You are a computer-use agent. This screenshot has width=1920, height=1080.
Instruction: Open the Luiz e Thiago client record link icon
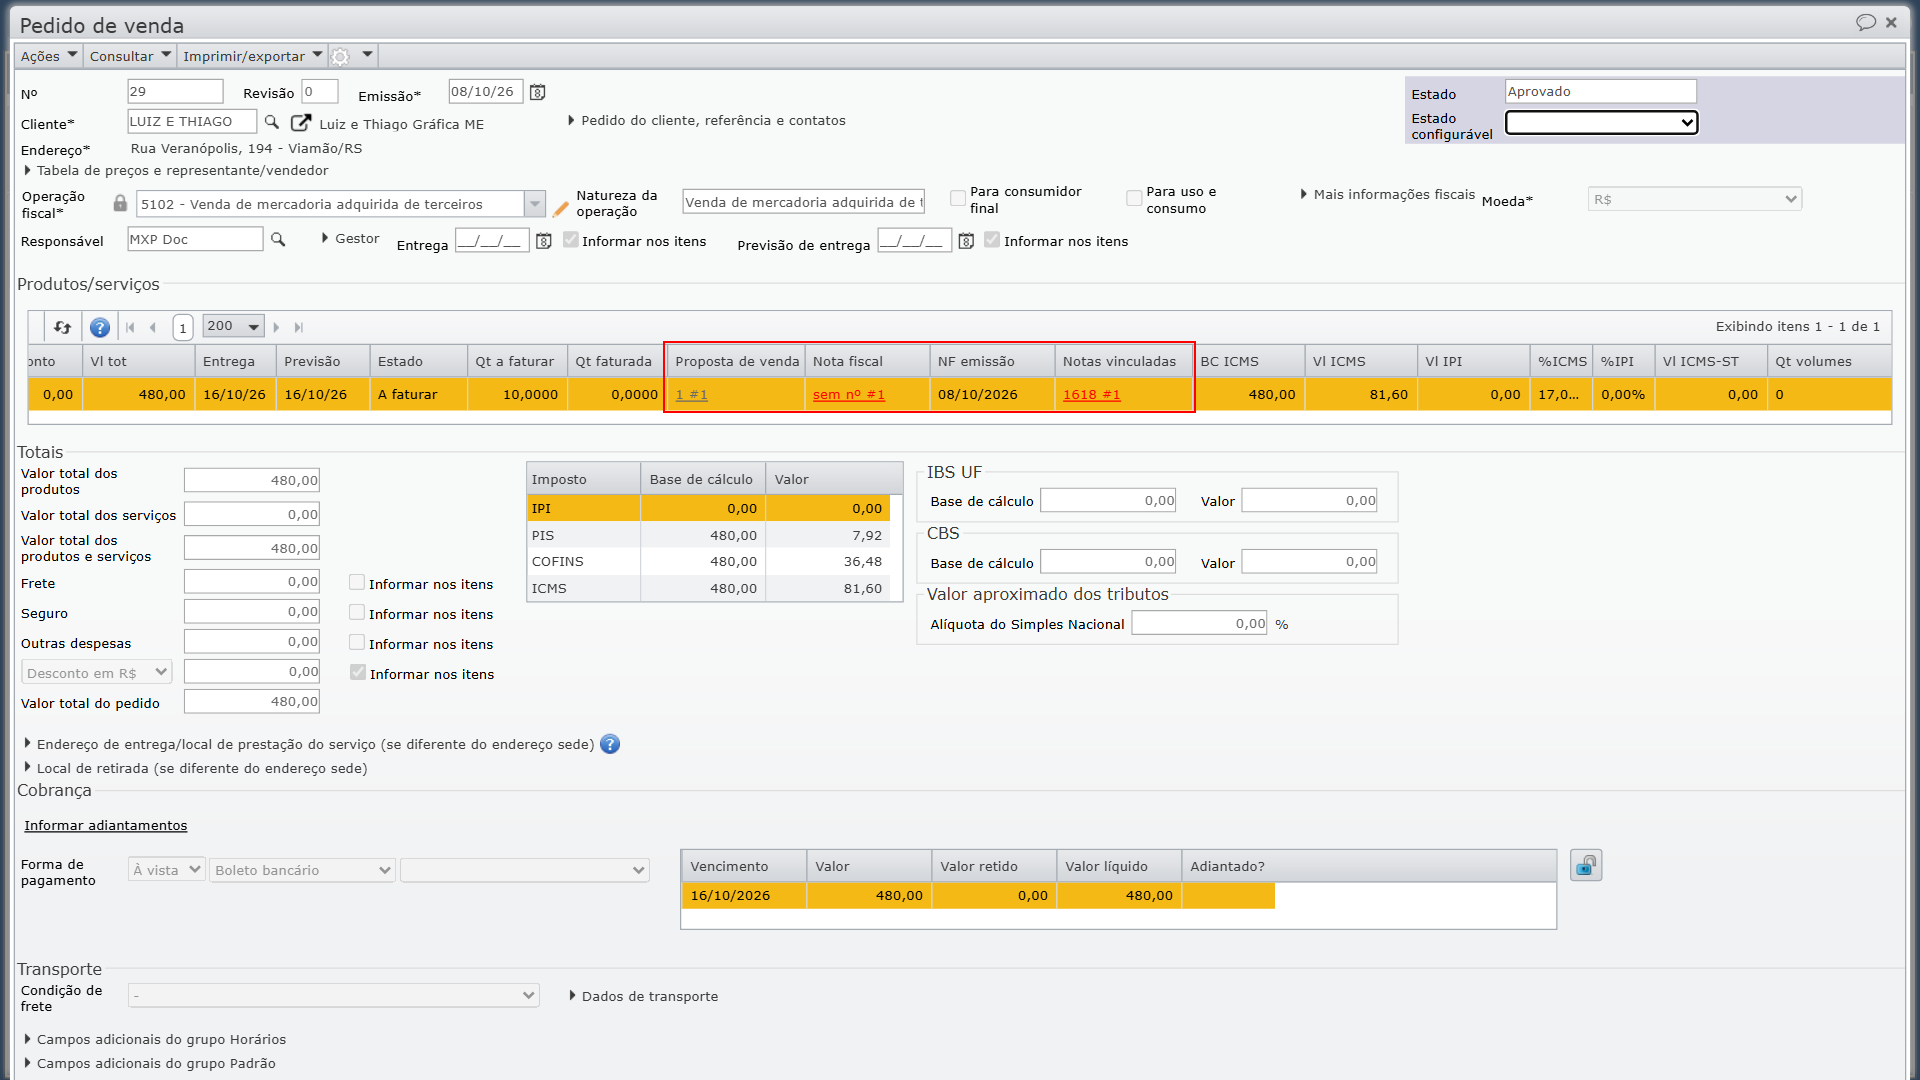[x=300, y=122]
